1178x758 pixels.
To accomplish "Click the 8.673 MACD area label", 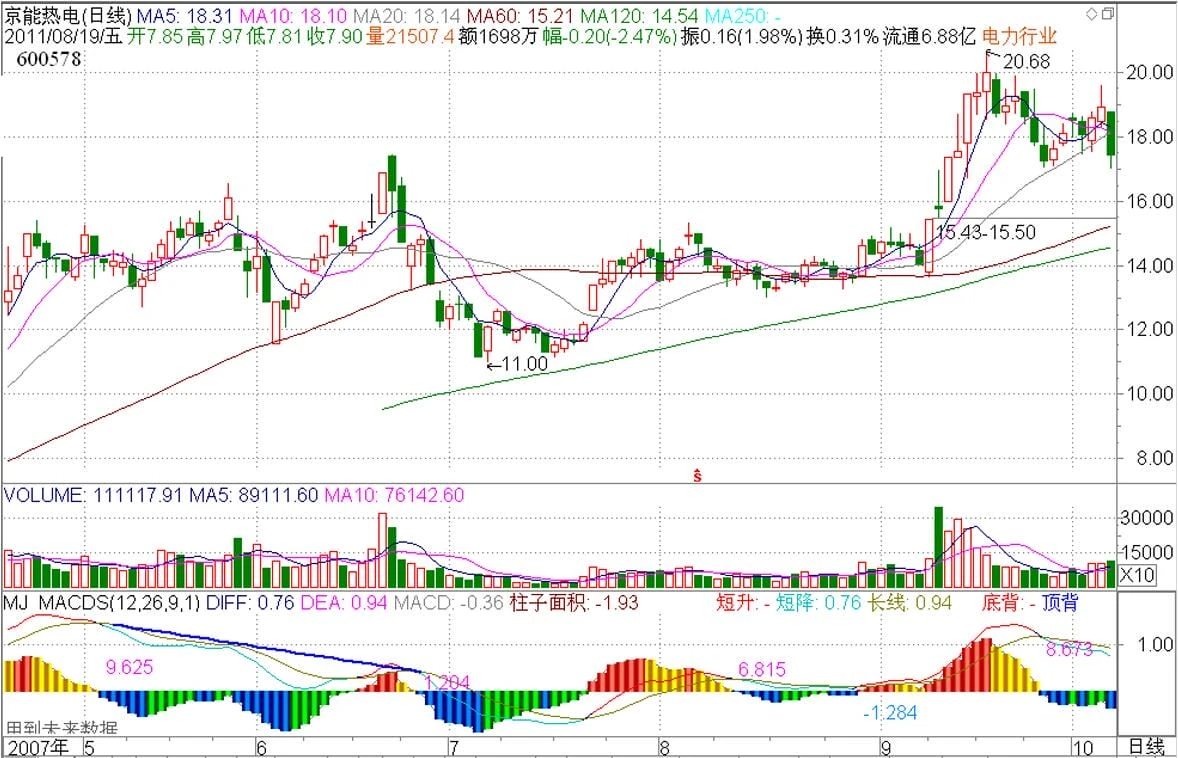I will pyautogui.click(x=1066, y=649).
